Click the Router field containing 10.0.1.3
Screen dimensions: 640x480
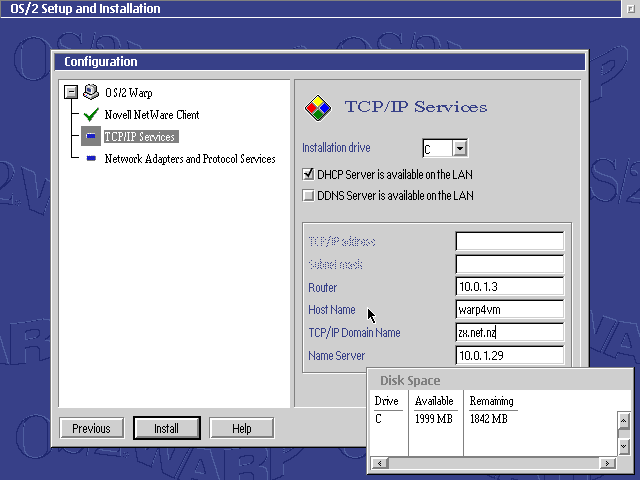509,287
